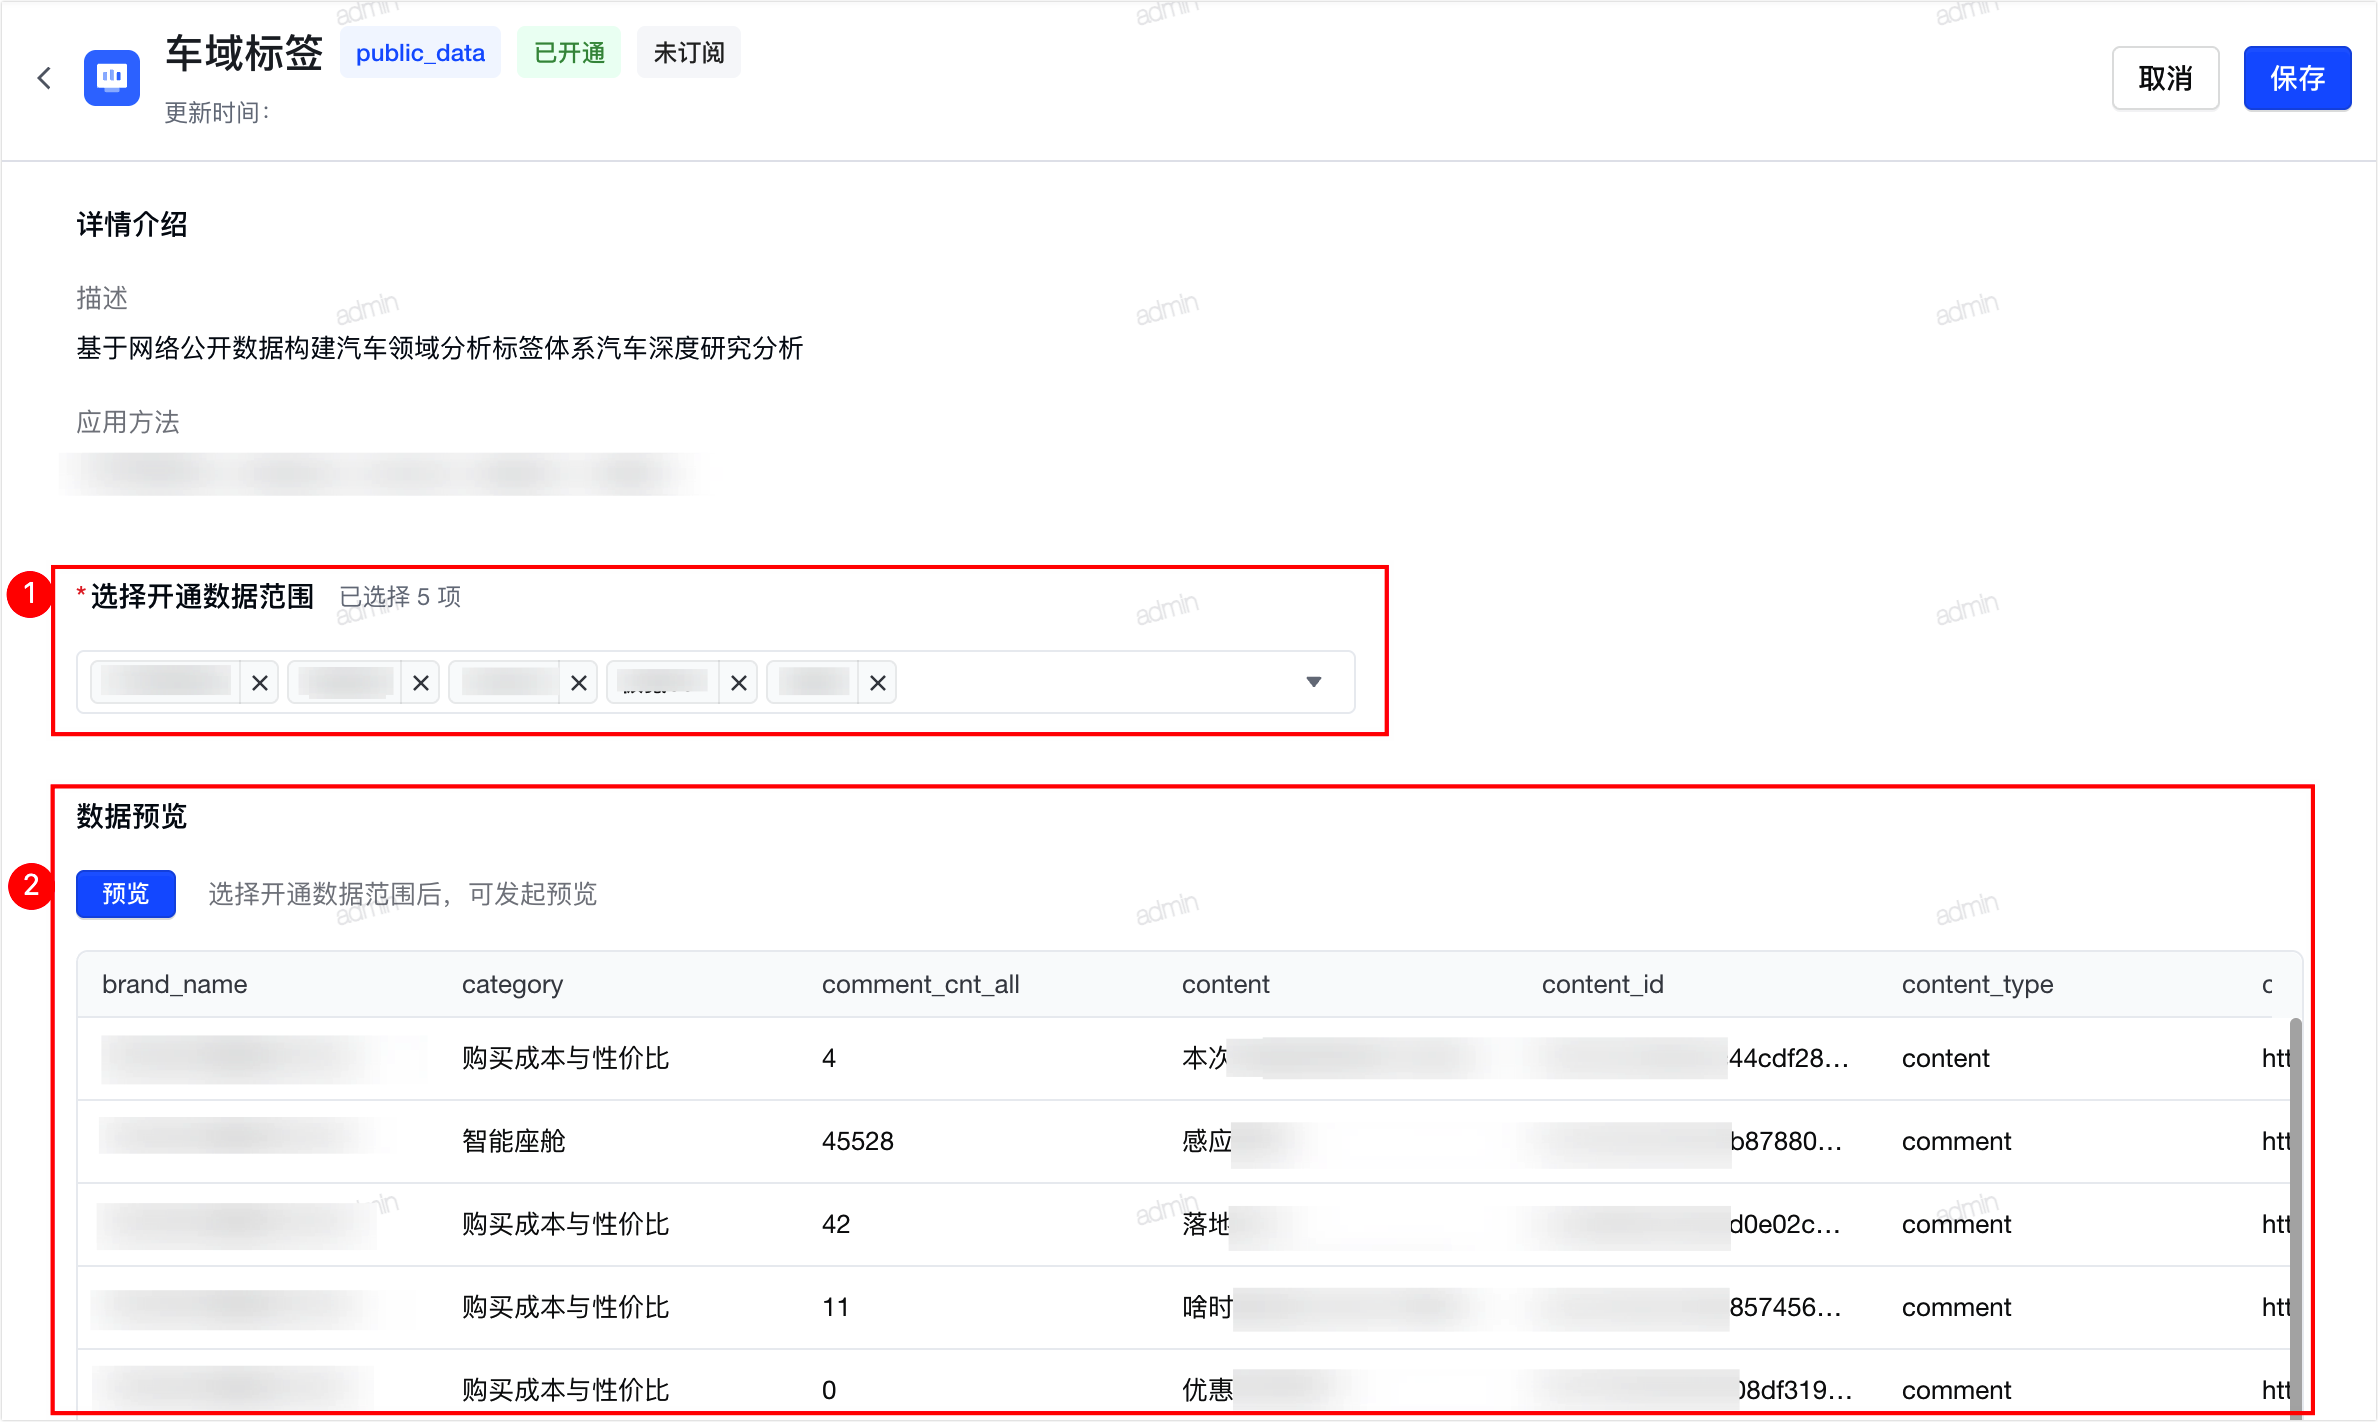
Task: Remove the third selected data range tag
Action: (x=579, y=683)
